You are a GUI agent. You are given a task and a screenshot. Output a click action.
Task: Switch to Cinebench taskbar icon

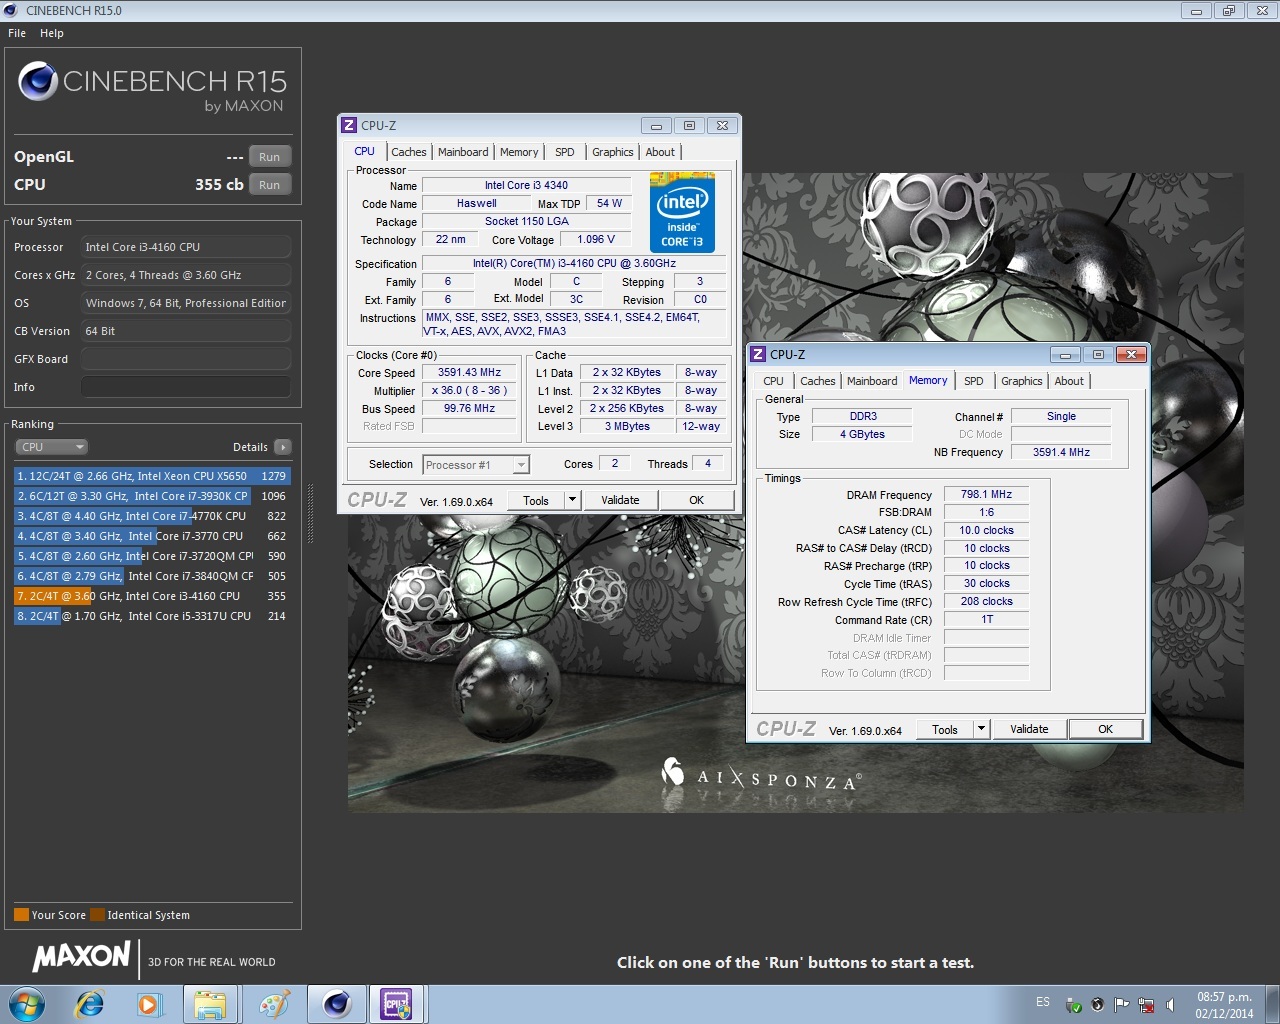(x=336, y=1004)
